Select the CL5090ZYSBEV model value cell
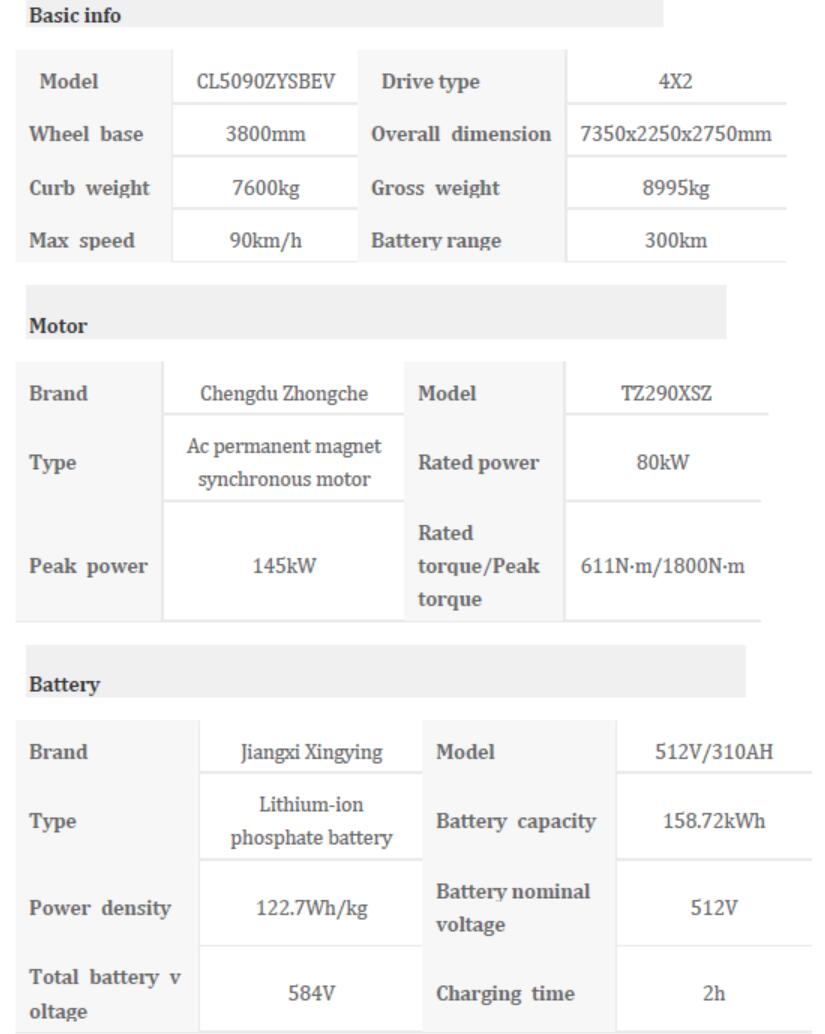 pos(264,82)
